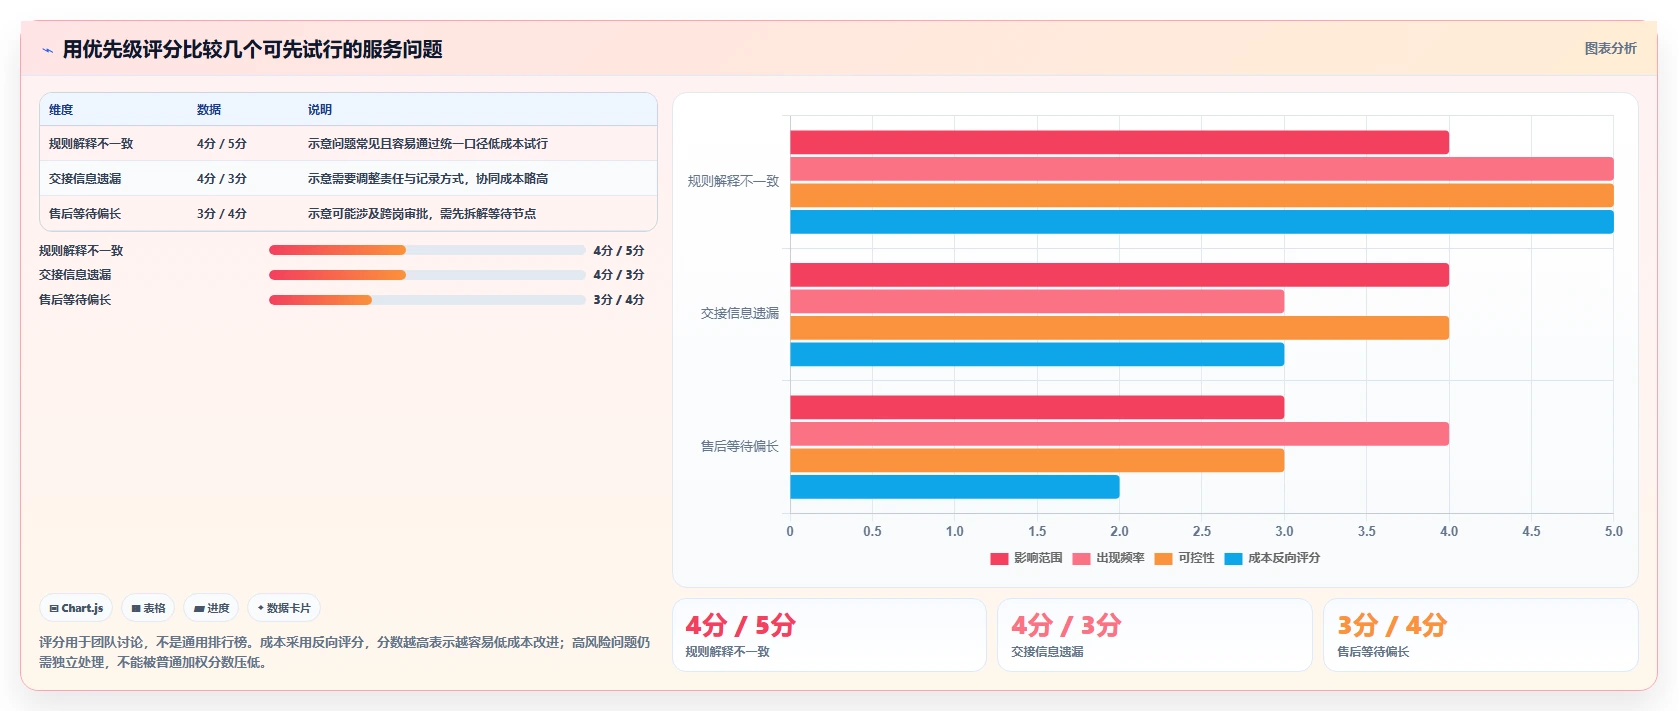Screen dimensions: 1678x711
Task: Click the red 影响范围 bar for 交接信息遗漏
Action: [1119, 275]
